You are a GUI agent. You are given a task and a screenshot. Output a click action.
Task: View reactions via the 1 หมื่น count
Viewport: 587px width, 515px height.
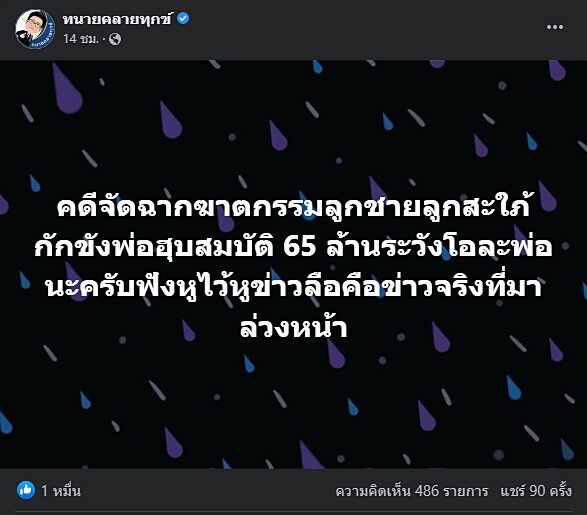tap(61, 491)
